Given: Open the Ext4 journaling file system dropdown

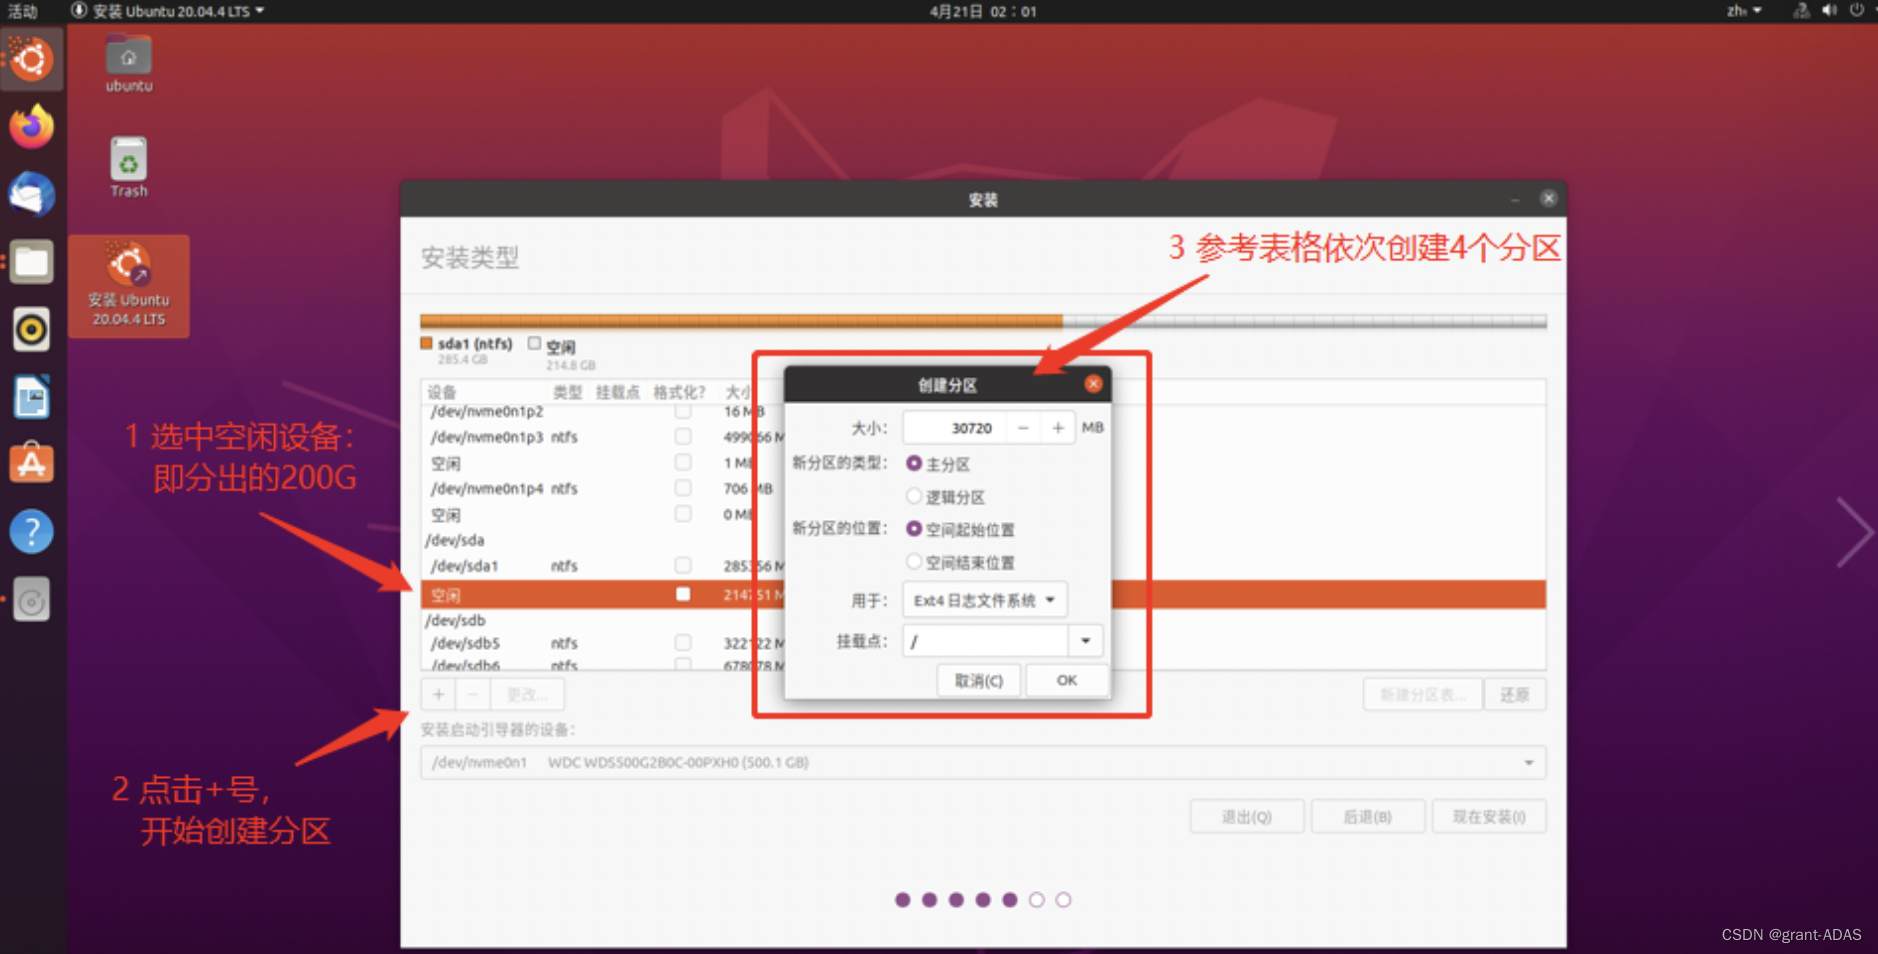Looking at the screenshot, I should (x=985, y=600).
